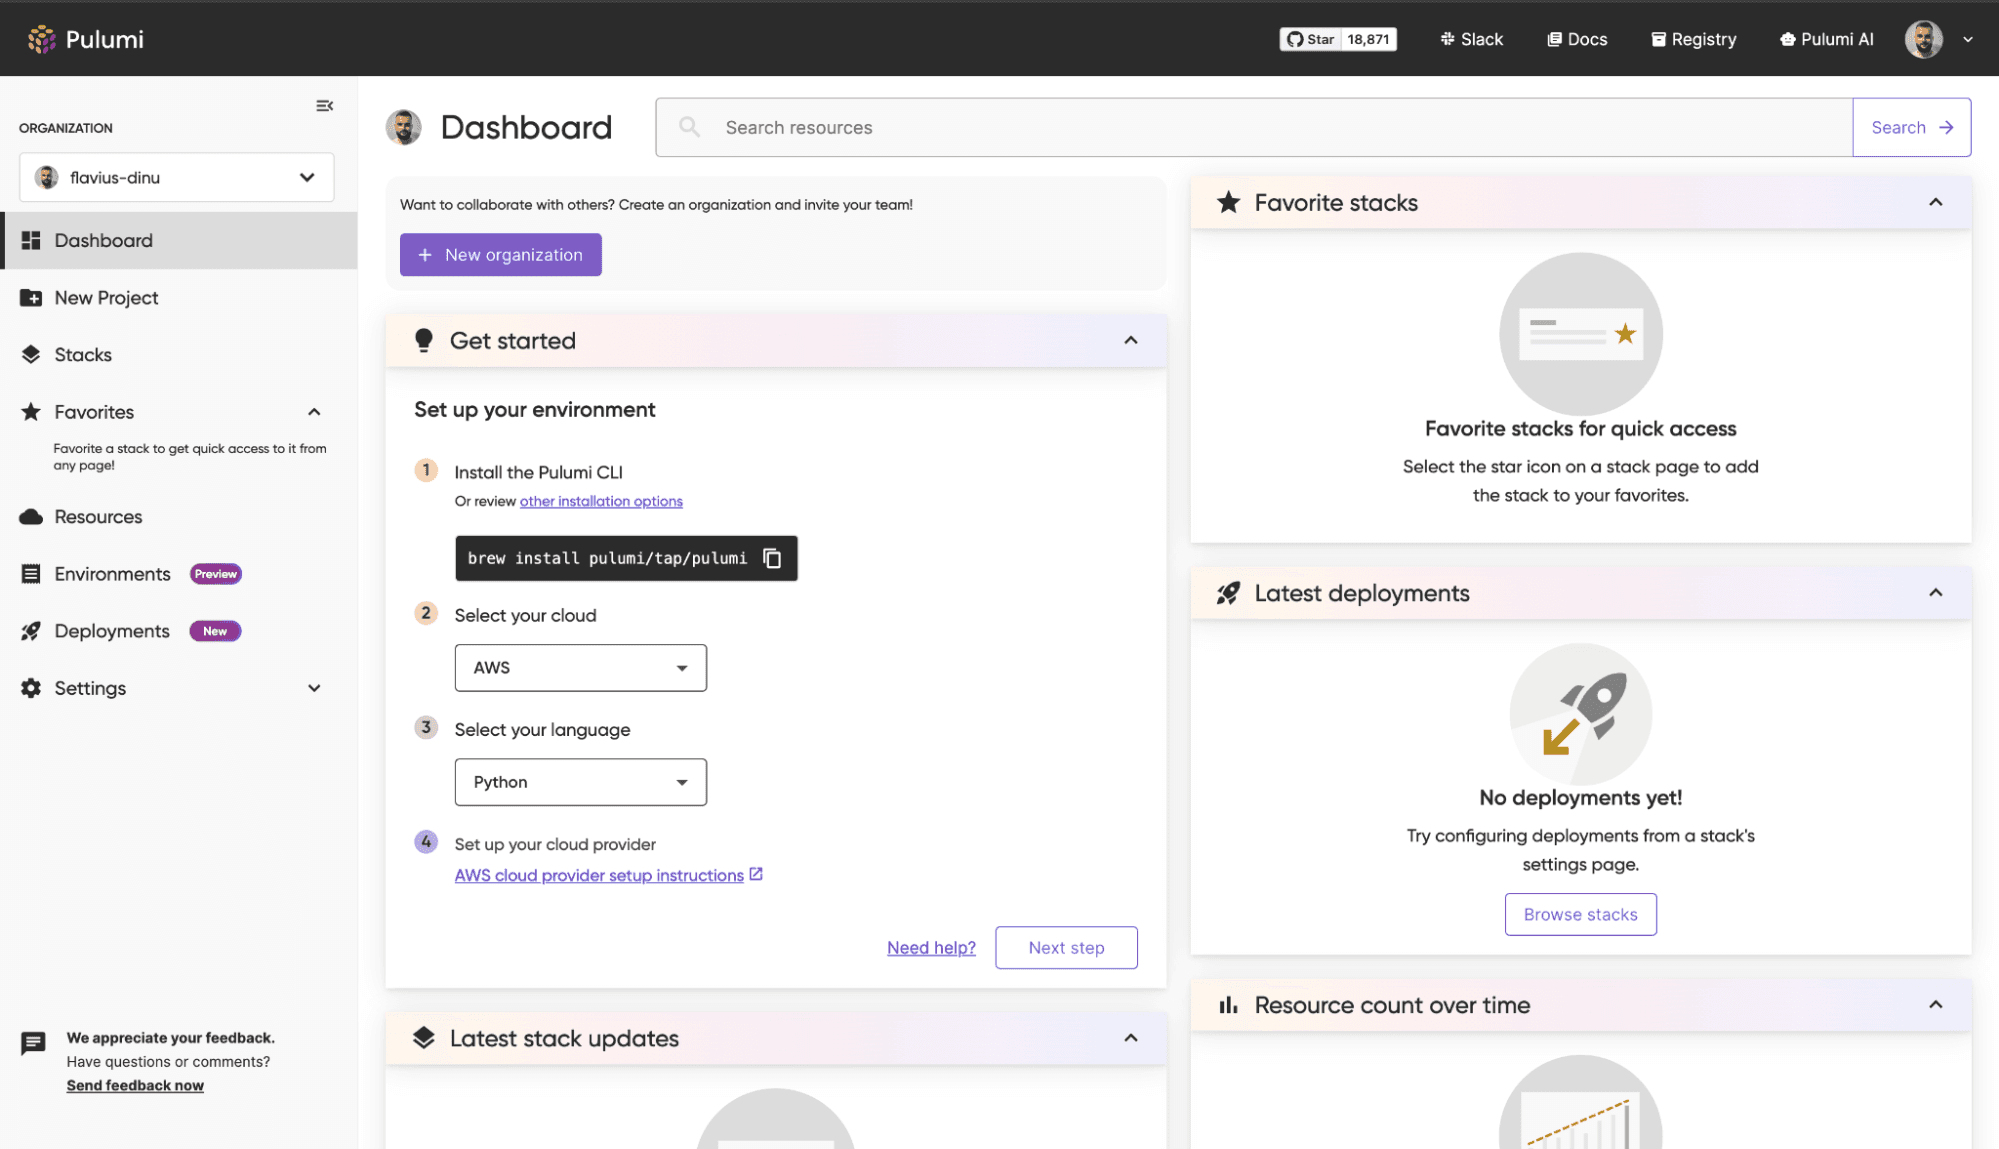Collapse the Get started panel

point(1131,340)
